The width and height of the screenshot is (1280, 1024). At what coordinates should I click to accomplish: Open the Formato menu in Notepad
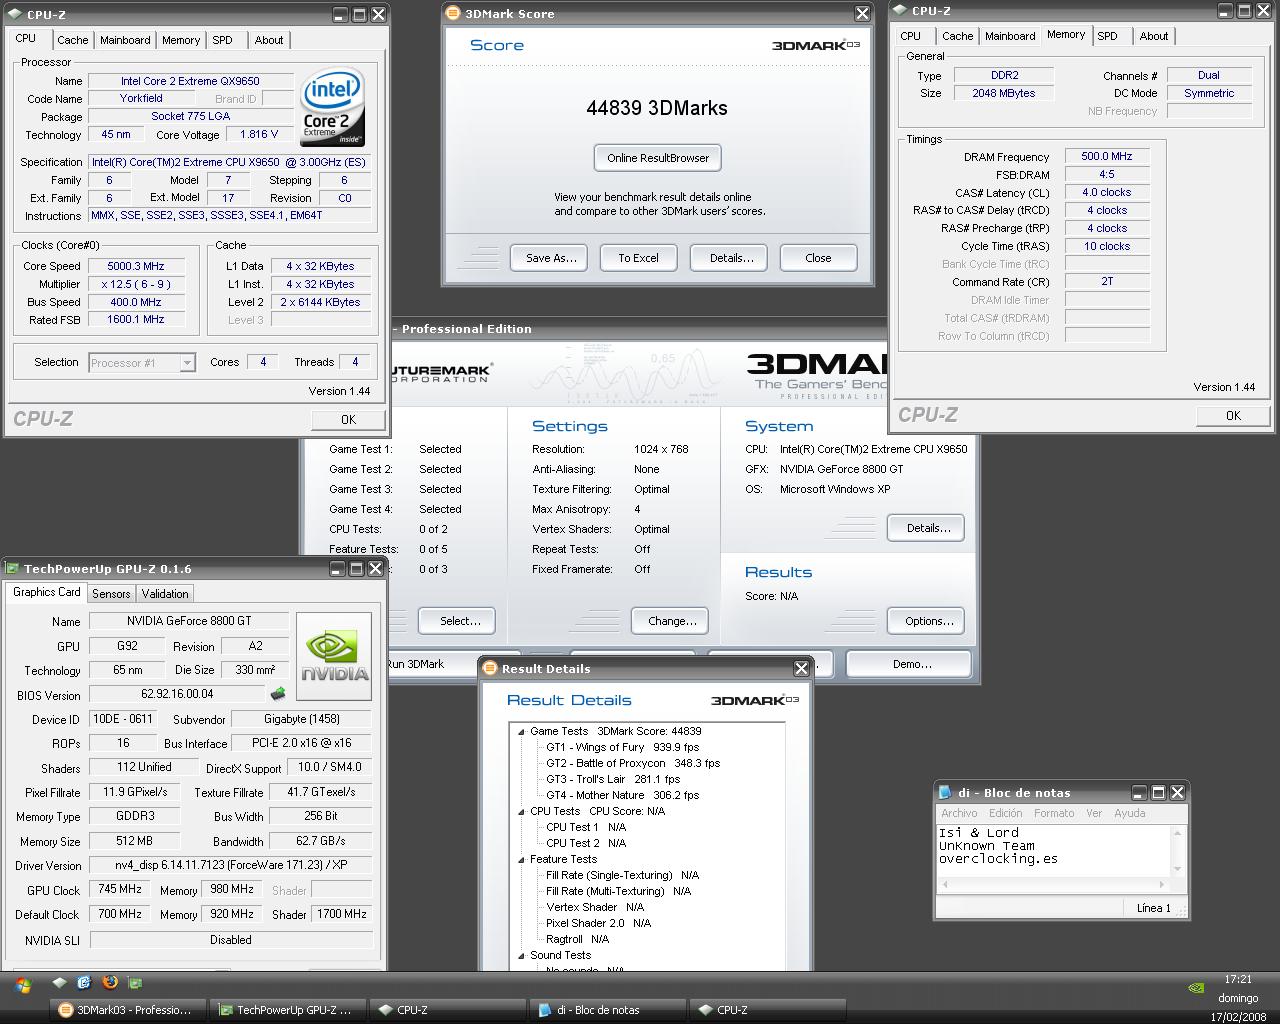pyautogui.click(x=1054, y=813)
